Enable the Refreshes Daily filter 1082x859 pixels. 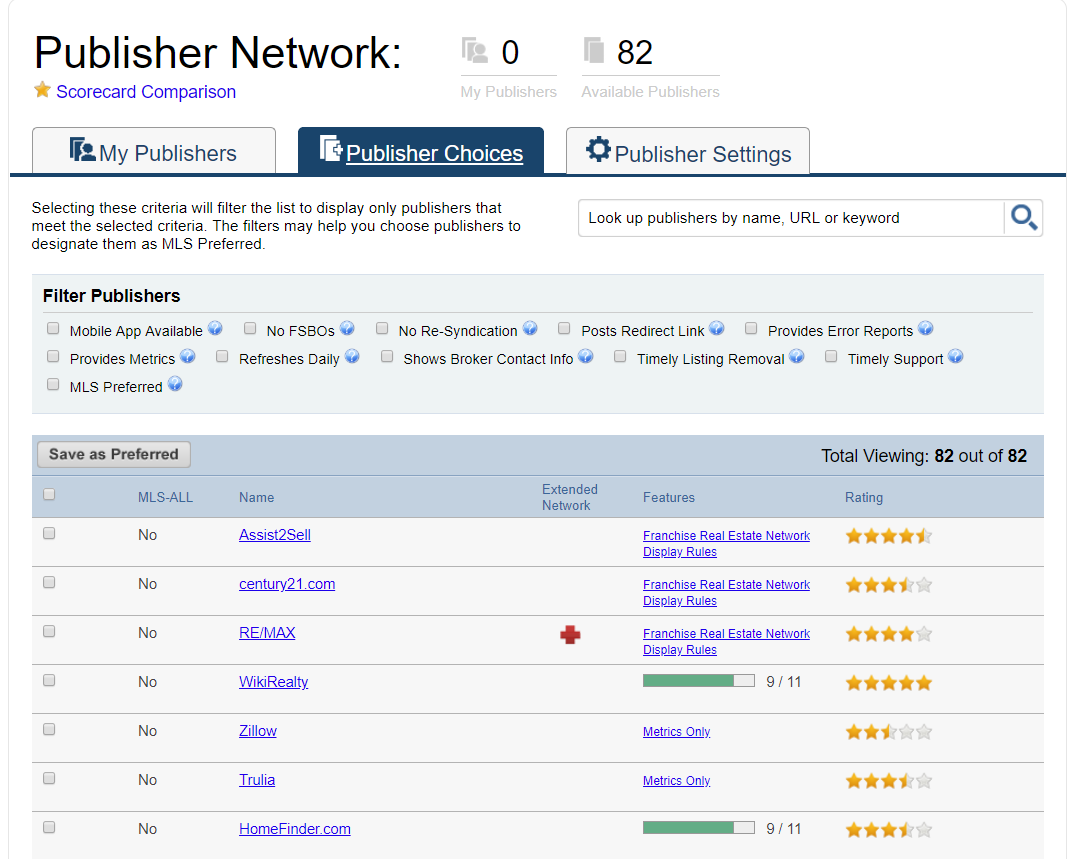pyautogui.click(x=222, y=356)
